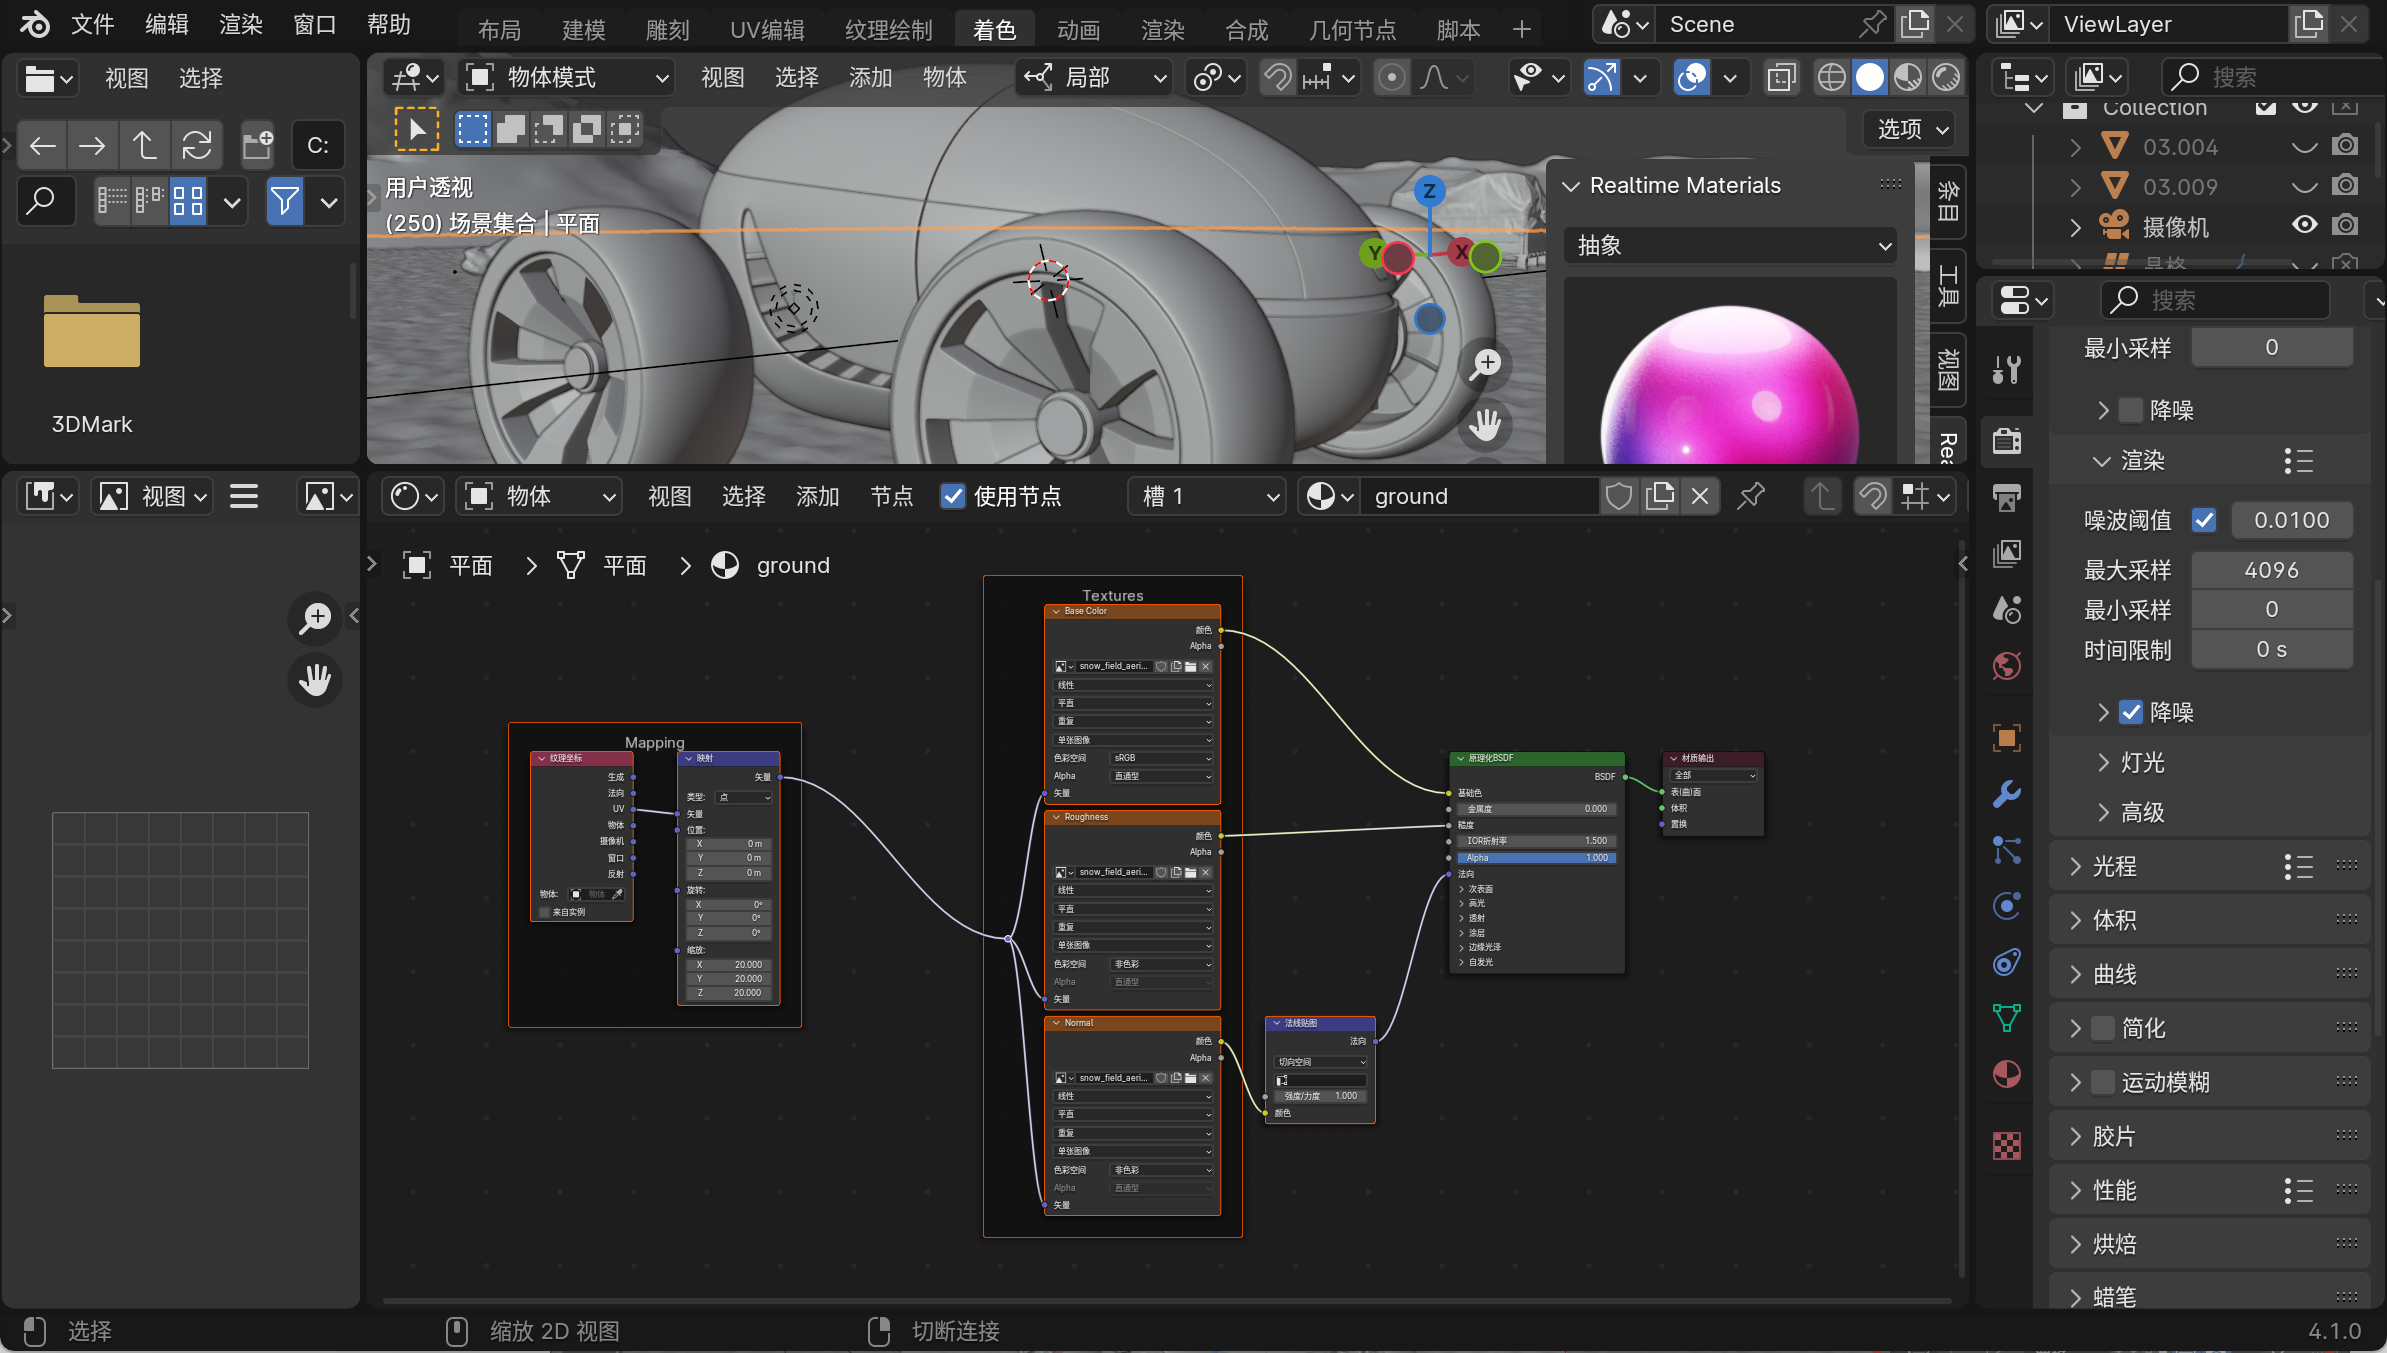Screen dimensions: 2387x1353
Task: Open the Render properties tab icon
Action: tap(2006, 441)
